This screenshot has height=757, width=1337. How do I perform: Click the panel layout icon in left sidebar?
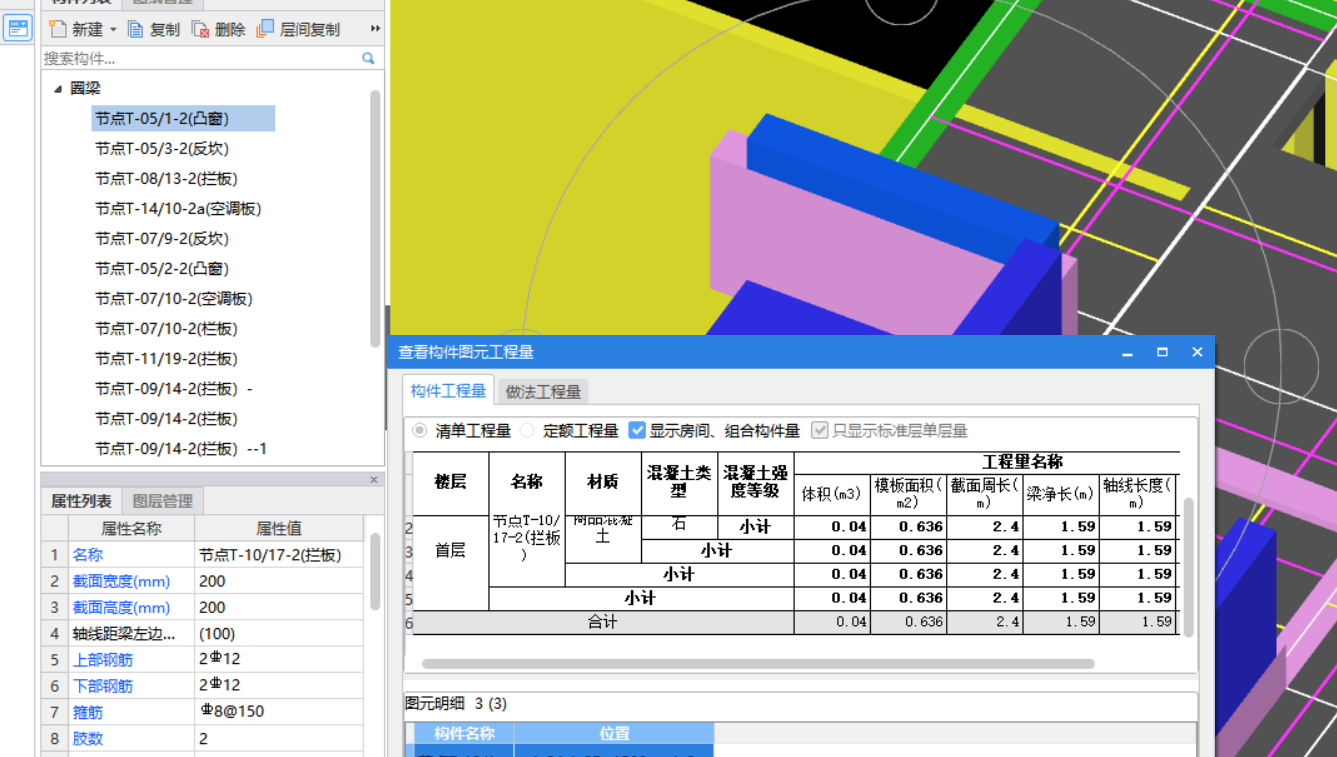click(x=18, y=27)
